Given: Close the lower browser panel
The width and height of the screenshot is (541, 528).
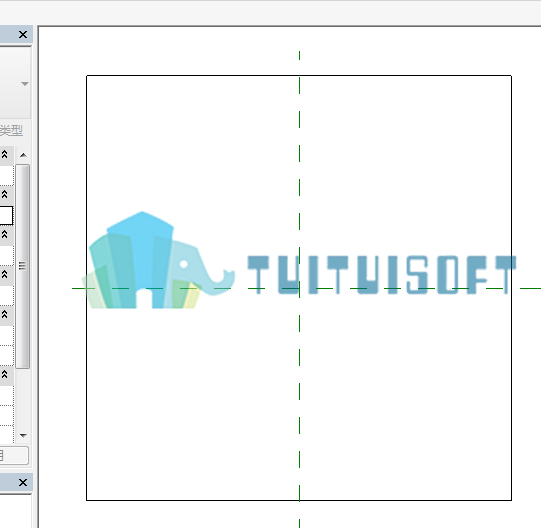Looking at the screenshot, I should pos(23,482).
